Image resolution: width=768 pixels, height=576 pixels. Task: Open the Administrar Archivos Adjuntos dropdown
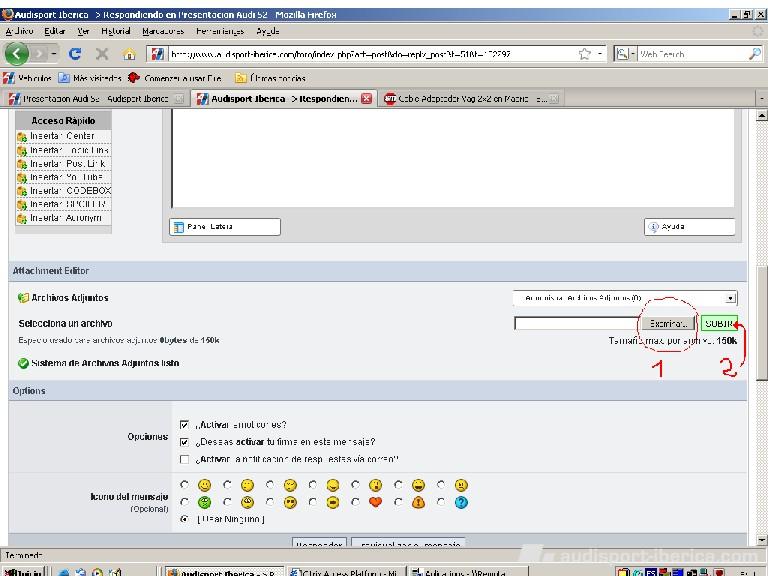(x=625, y=298)
